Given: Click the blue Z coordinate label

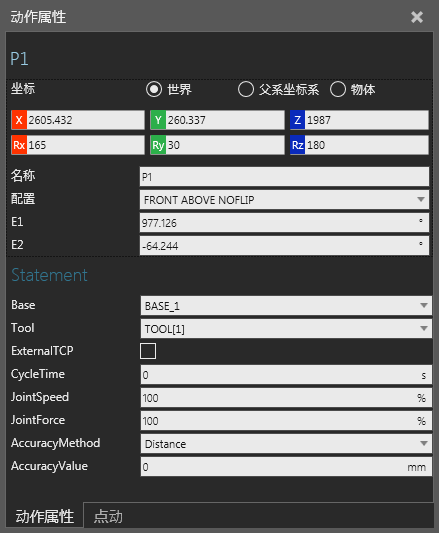Looking at the screenshot, I should pos(298,120).
